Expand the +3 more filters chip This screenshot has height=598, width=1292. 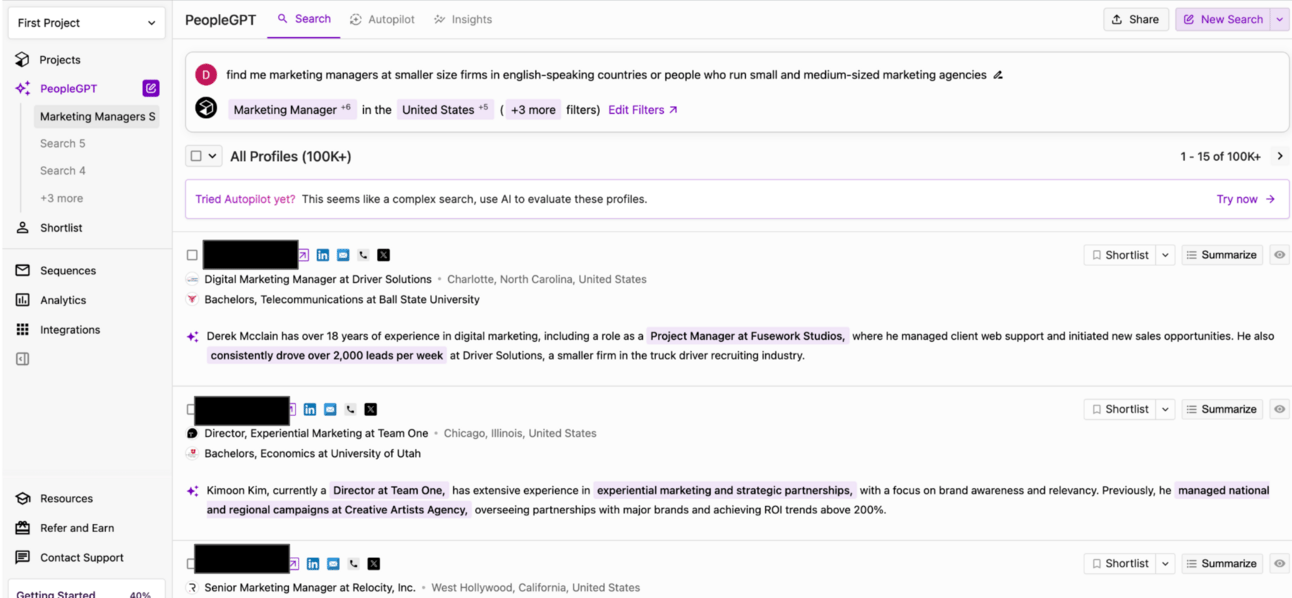533,110
